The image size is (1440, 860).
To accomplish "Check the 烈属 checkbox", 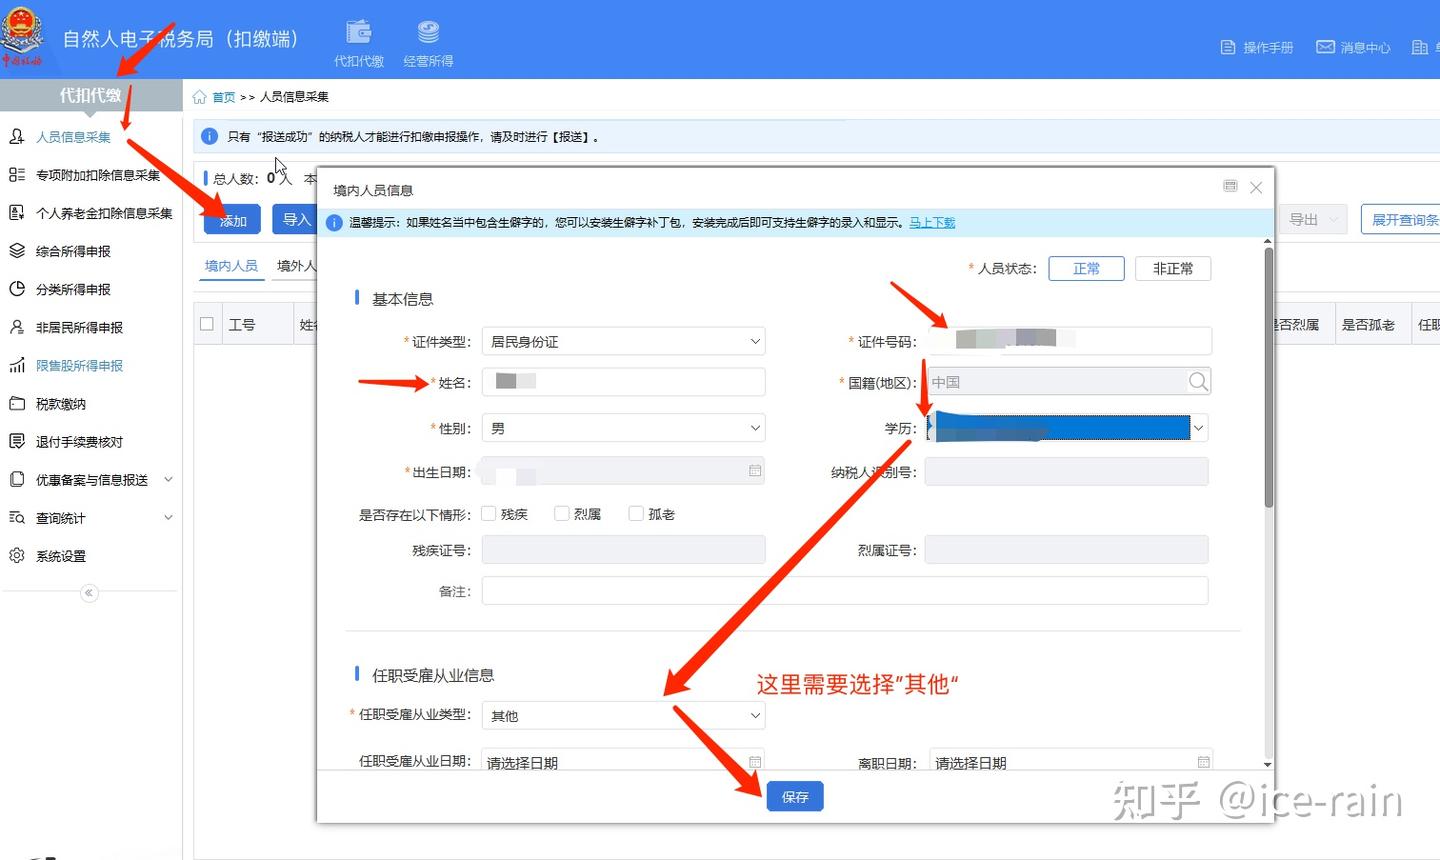I will tap(560, 513).
